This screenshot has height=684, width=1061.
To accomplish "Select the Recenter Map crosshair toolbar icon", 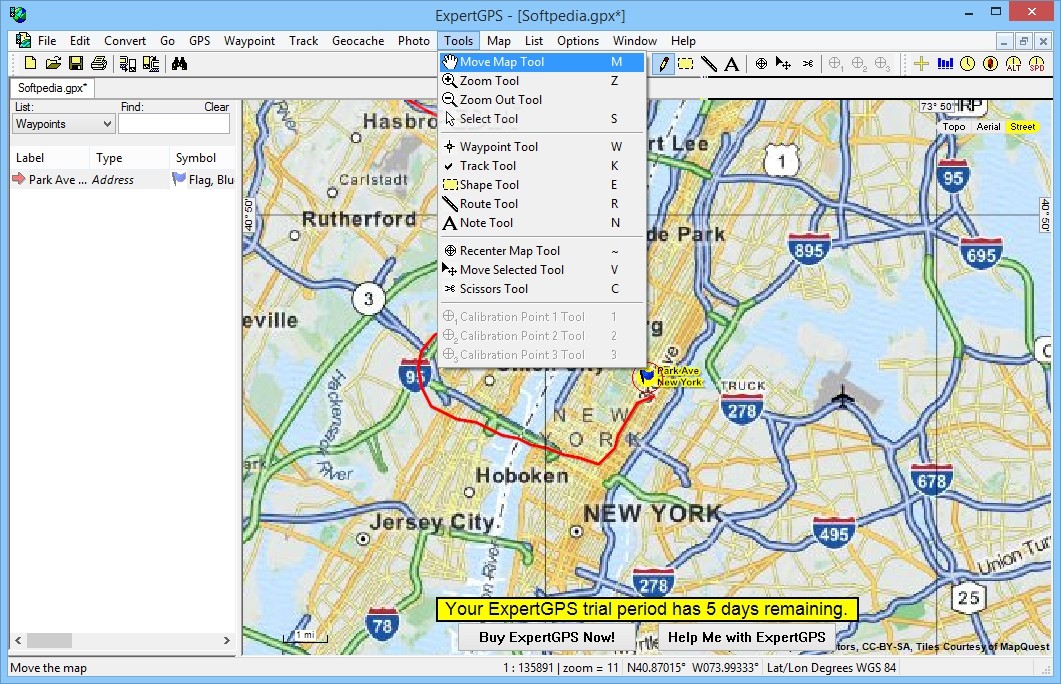I will pyautogui.click(x=761, y=64).
